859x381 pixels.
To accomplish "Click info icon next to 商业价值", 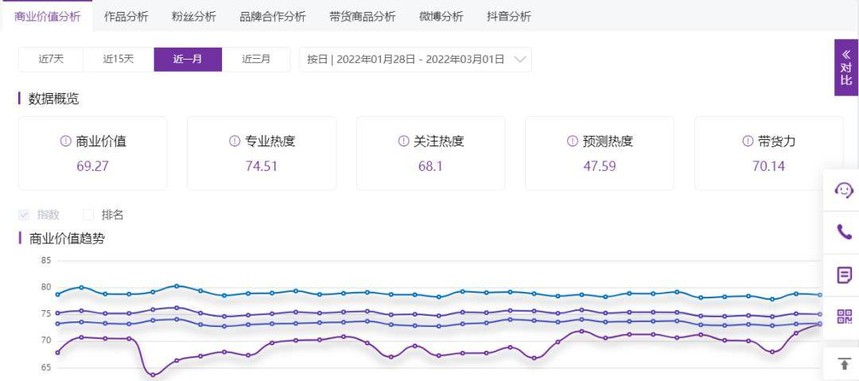I will click(x=66, y=141).
